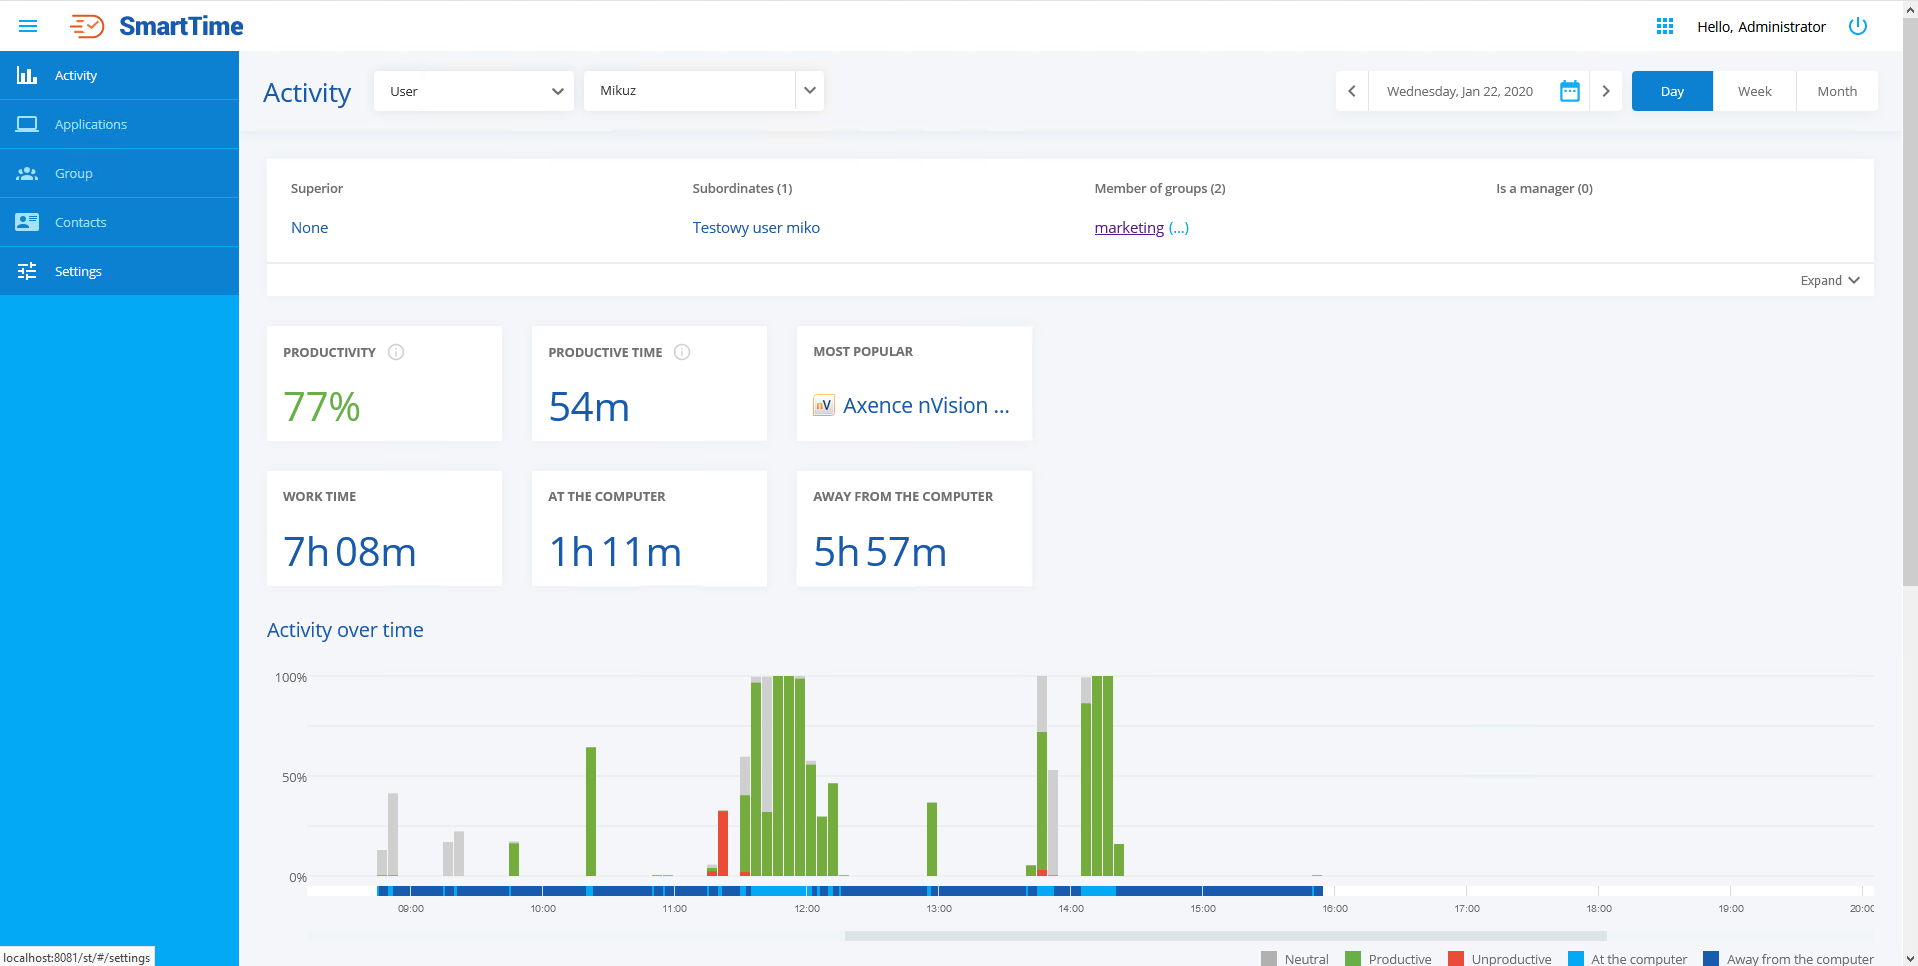Switch to Week view tab

click(x=1754, y=91)
